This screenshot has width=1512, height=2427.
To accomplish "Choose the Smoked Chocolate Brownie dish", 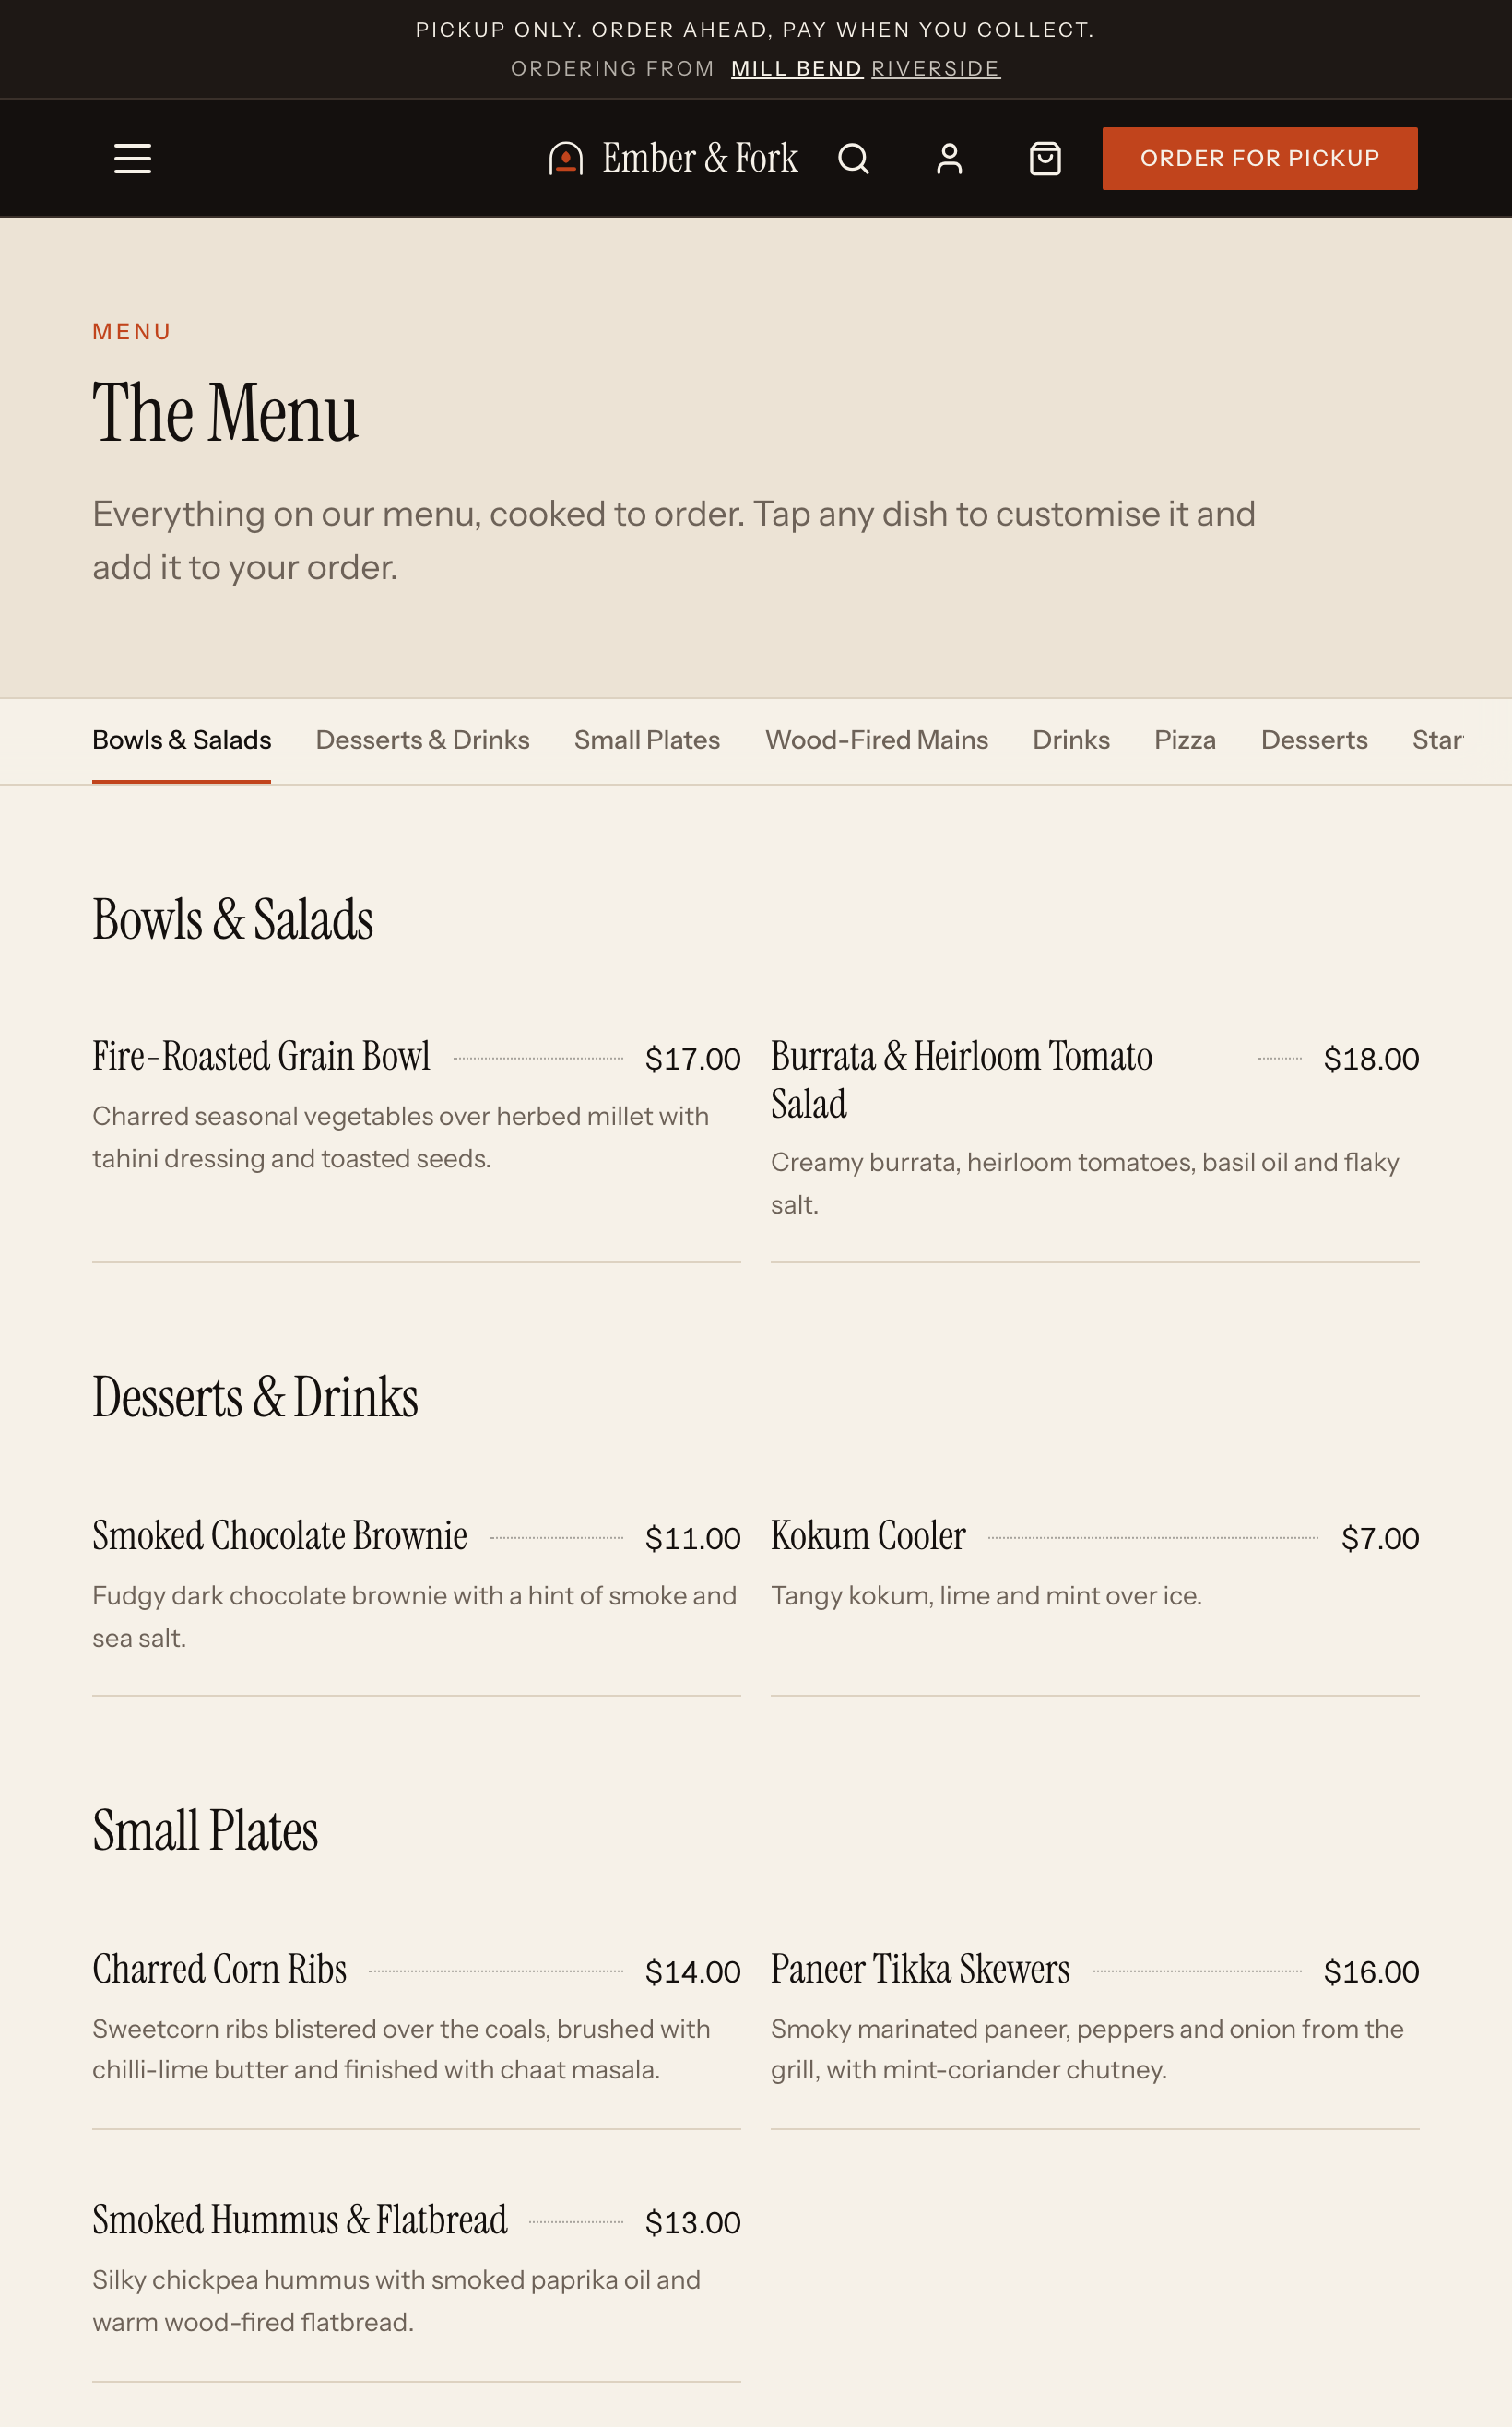I will click(x=416, y=1592).
